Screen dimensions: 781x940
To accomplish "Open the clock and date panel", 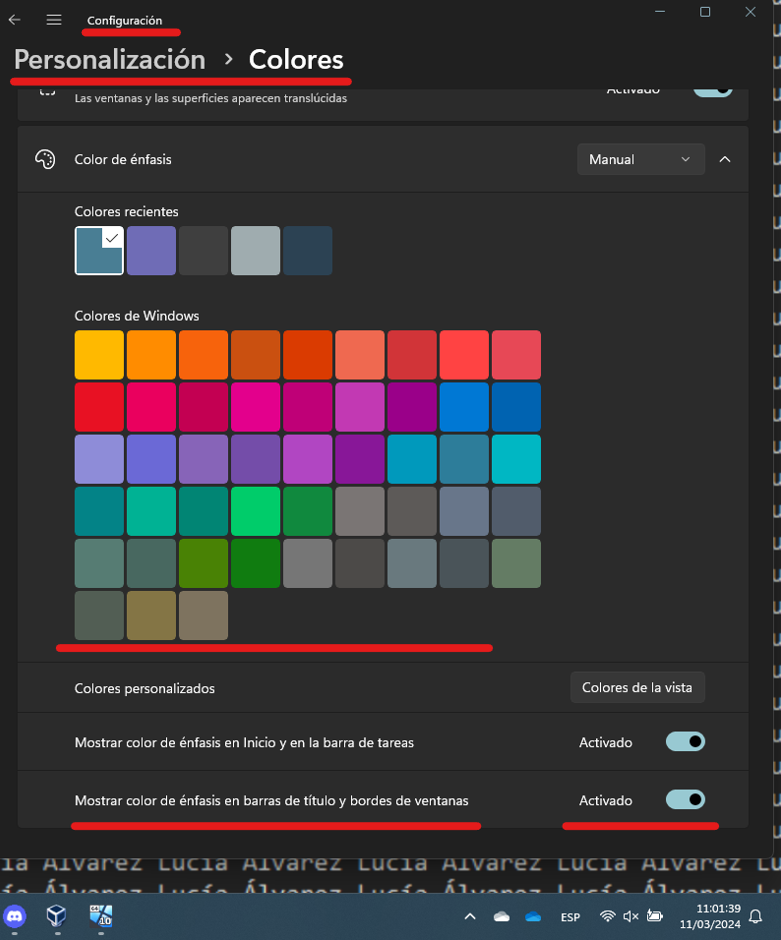I will 709,916.
